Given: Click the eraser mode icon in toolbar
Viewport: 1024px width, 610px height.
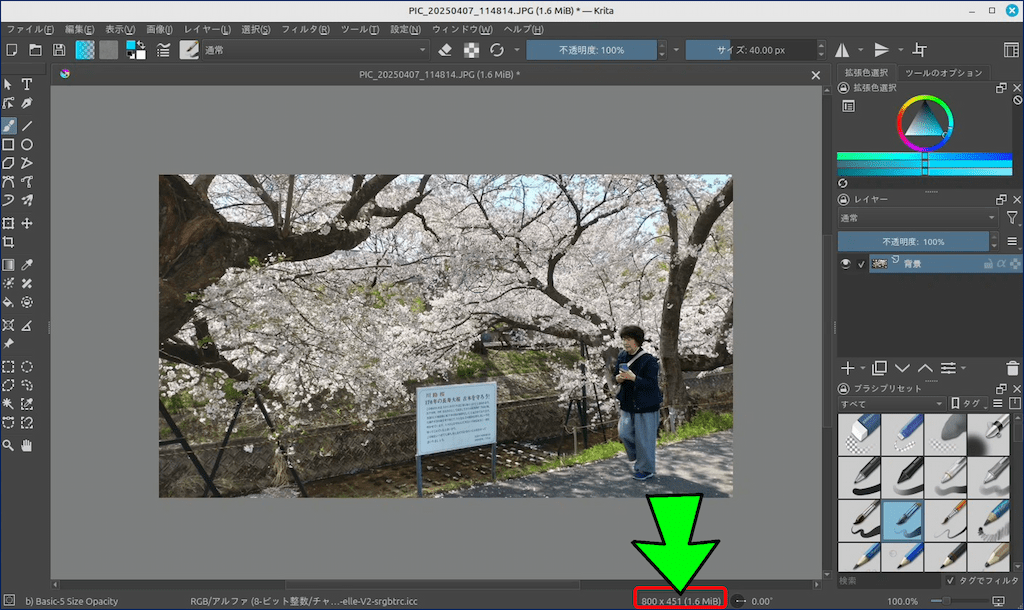Looking at the screenshot, I should 446,50.
